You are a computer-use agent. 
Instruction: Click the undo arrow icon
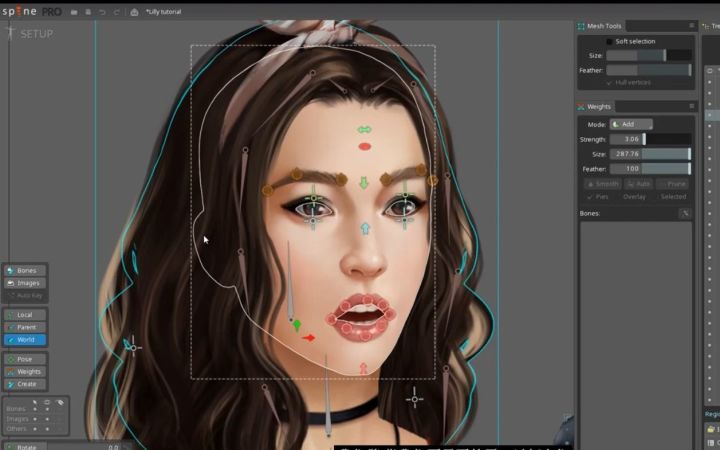tap(102, 12)
